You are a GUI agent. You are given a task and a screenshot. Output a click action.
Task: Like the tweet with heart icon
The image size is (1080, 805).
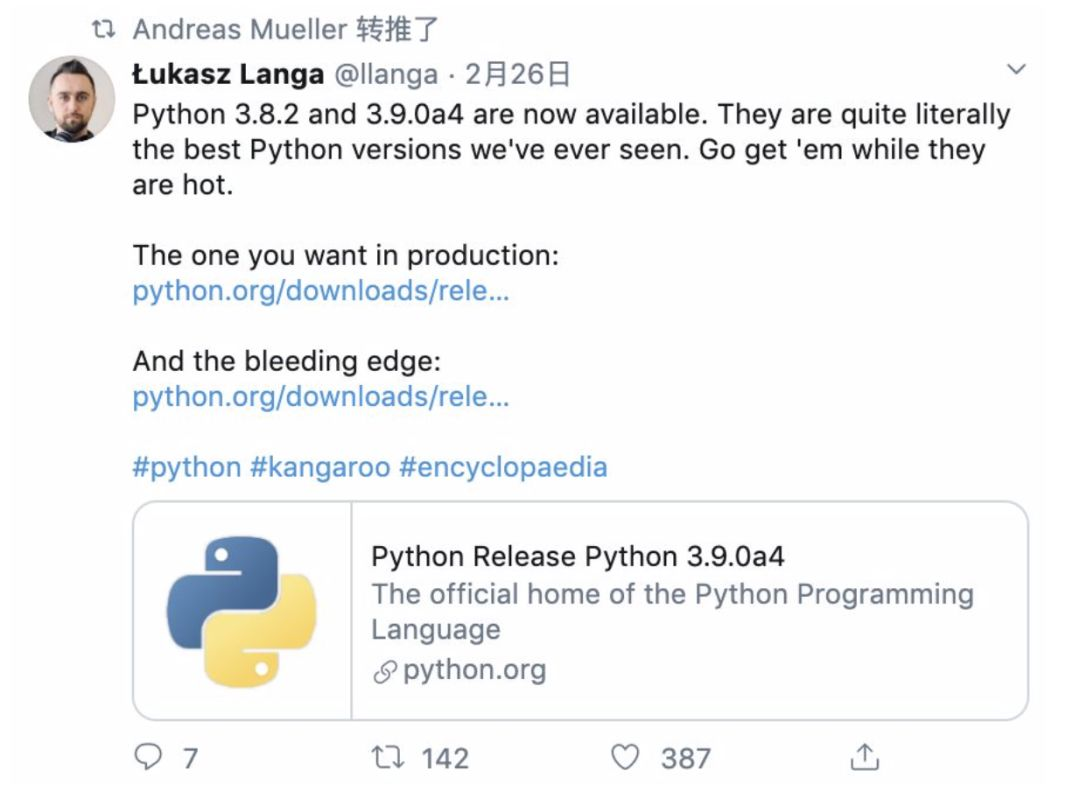tap(625, 757)
